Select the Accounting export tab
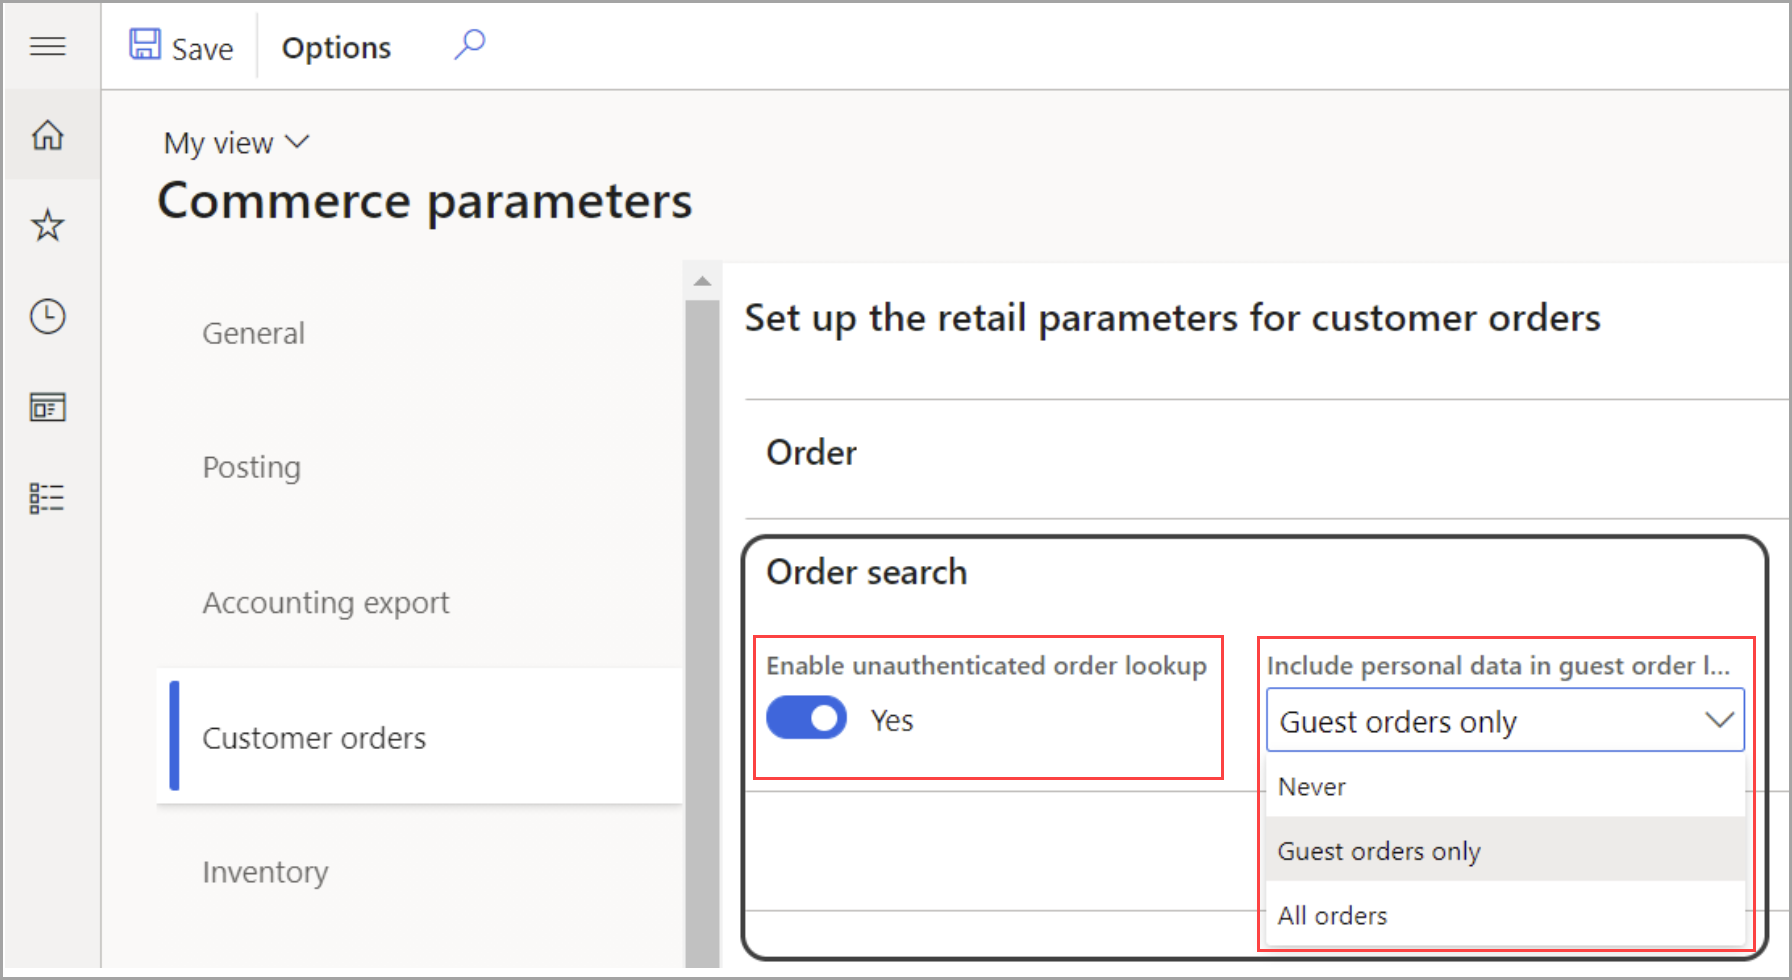Screen dimensions: 1792x980 coord(326,602)
